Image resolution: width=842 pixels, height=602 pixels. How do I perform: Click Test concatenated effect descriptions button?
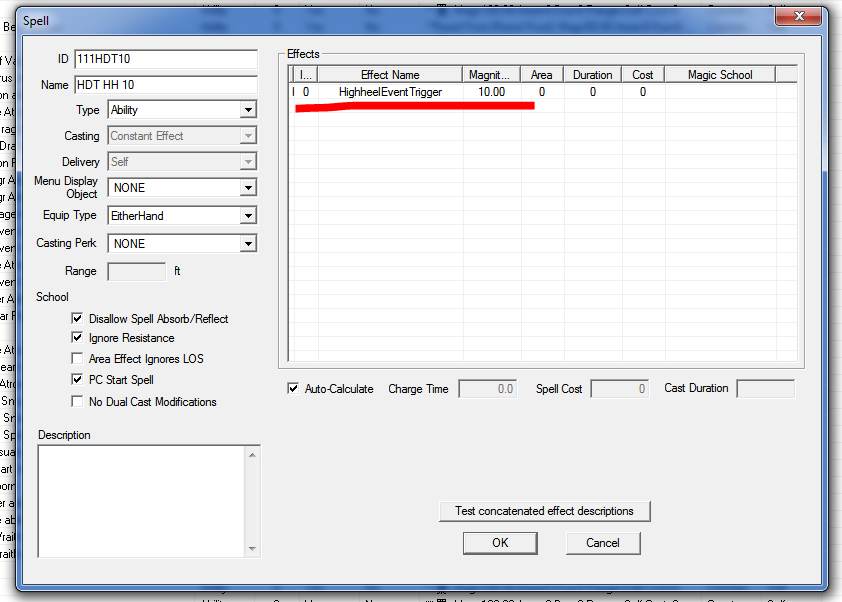pyautogui.click(x=545, y=511)
